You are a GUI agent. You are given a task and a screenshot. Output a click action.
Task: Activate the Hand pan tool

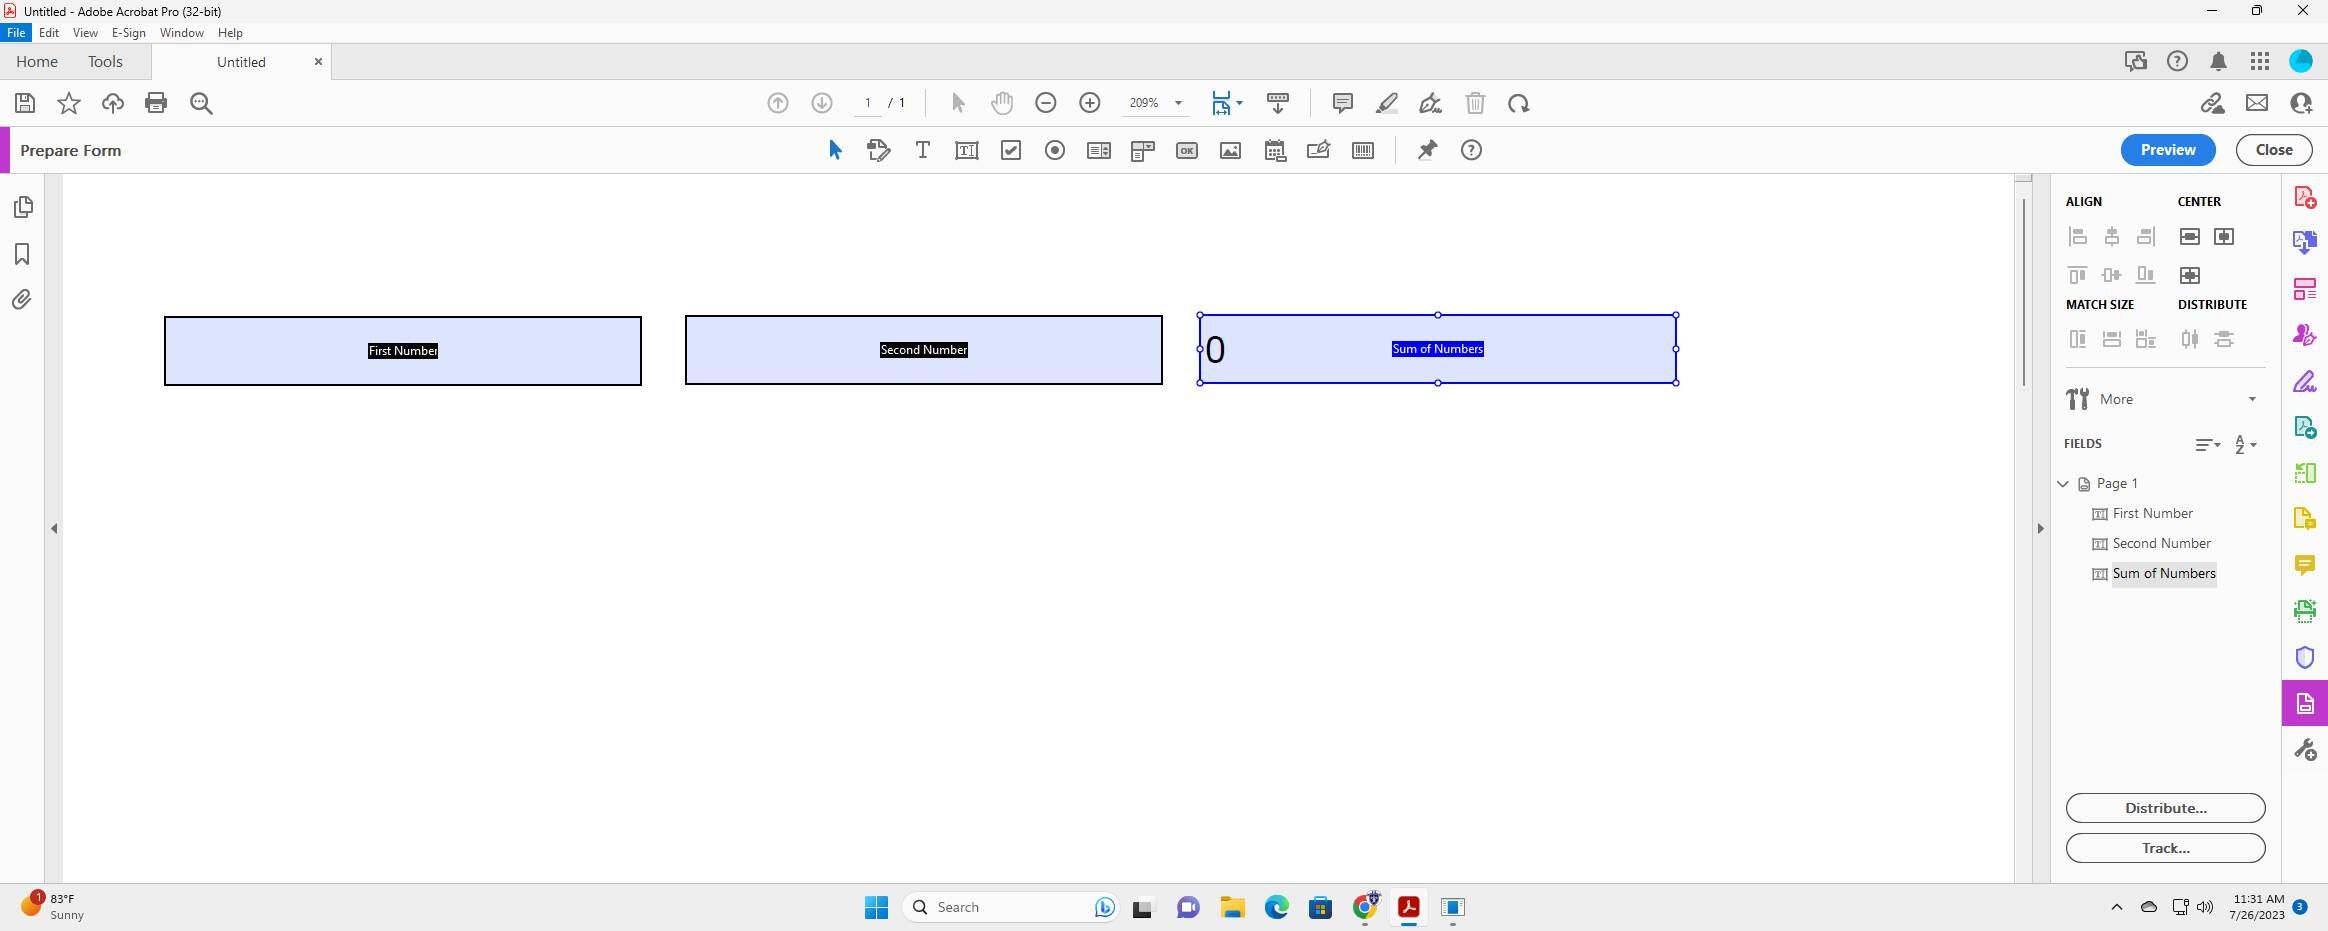click(1001, 103)
